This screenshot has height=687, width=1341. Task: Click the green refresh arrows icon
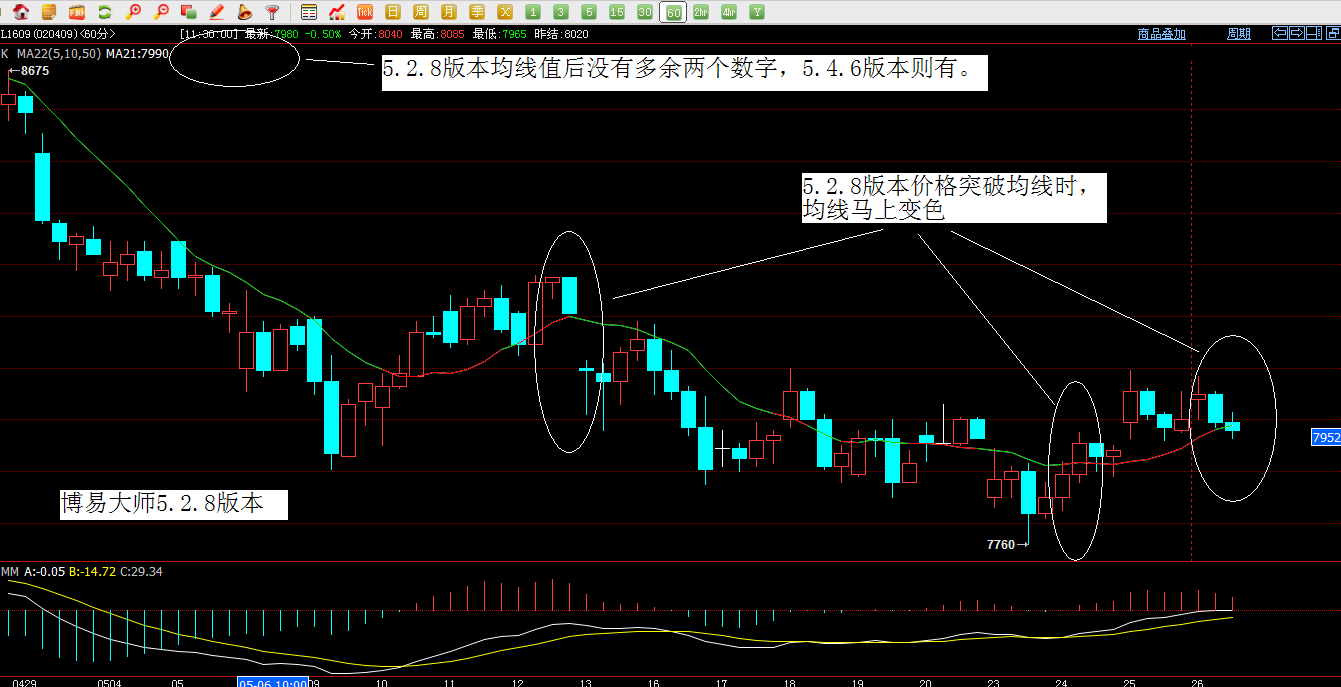pos(105,12)
